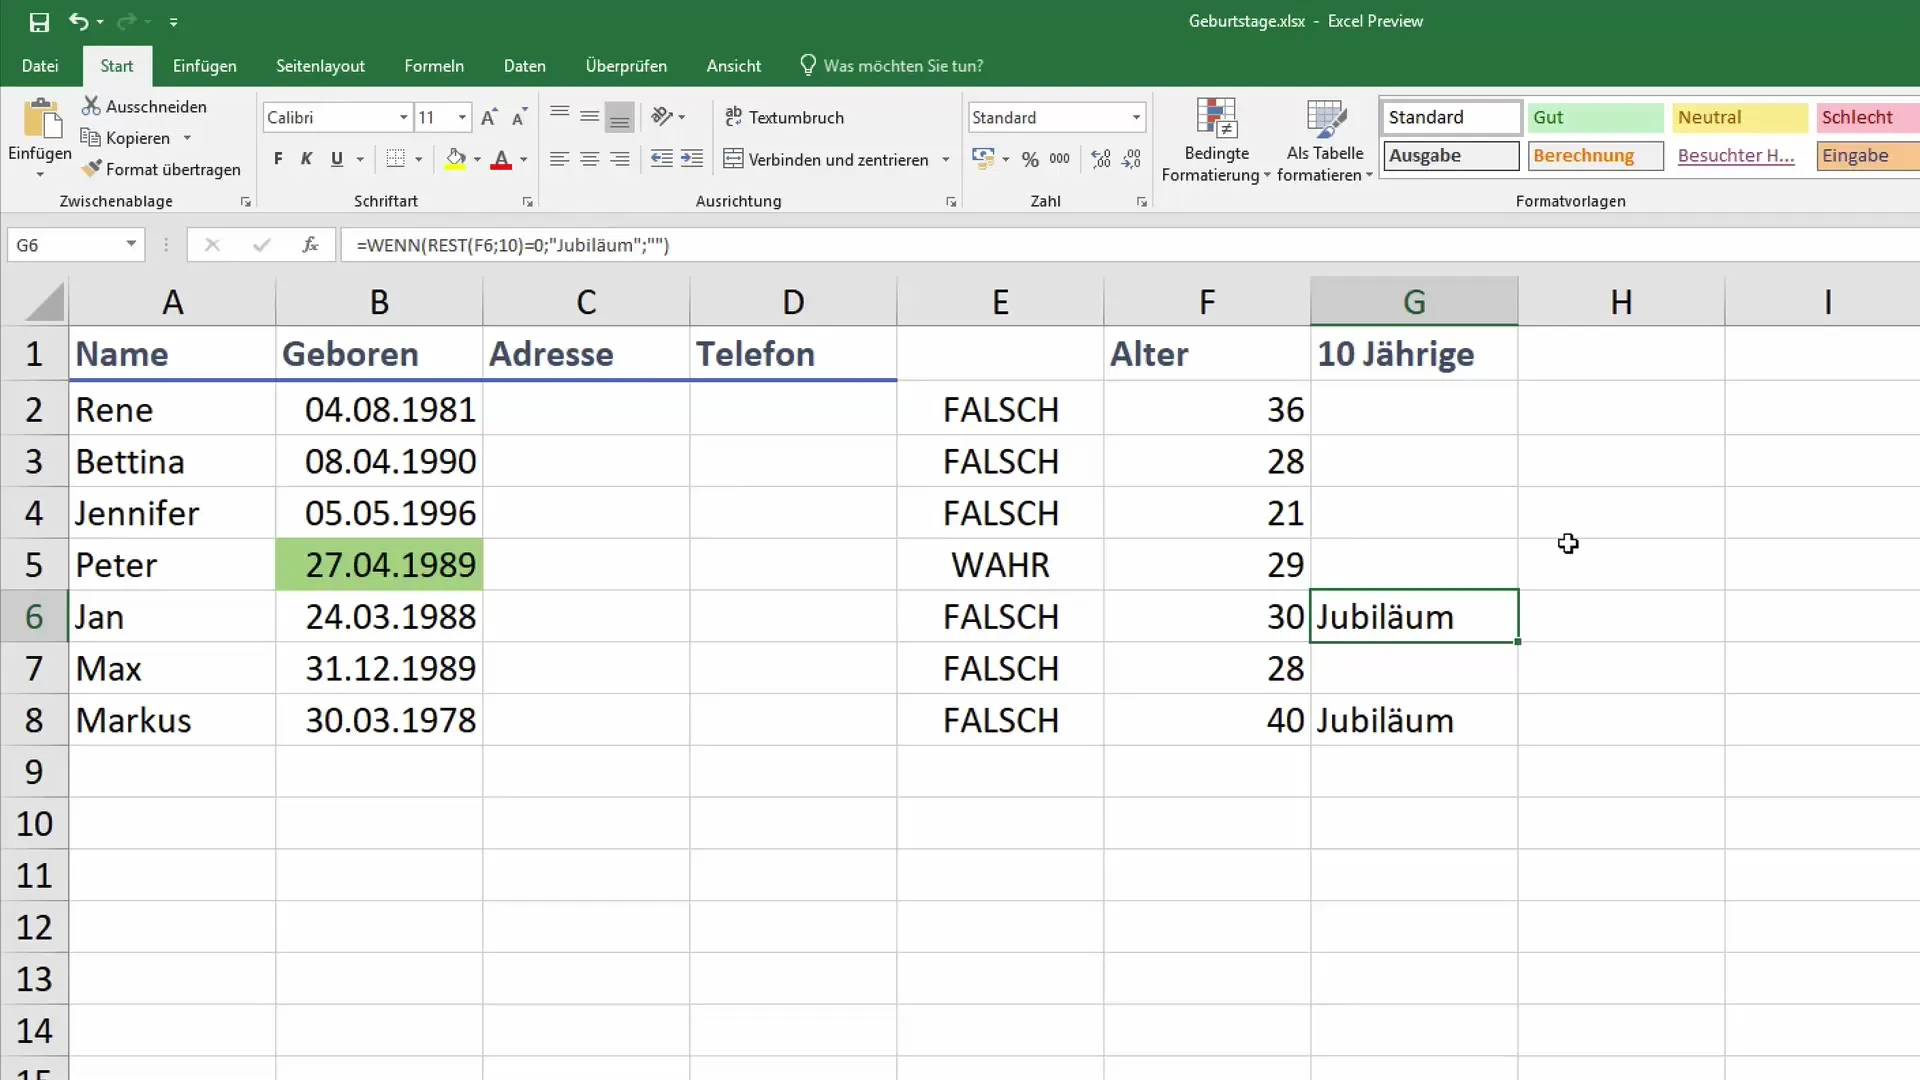Viewport: 1920px width, 1080px height.
Task: Open the font name Calibri dropdown
Action: tap(403, 117)
